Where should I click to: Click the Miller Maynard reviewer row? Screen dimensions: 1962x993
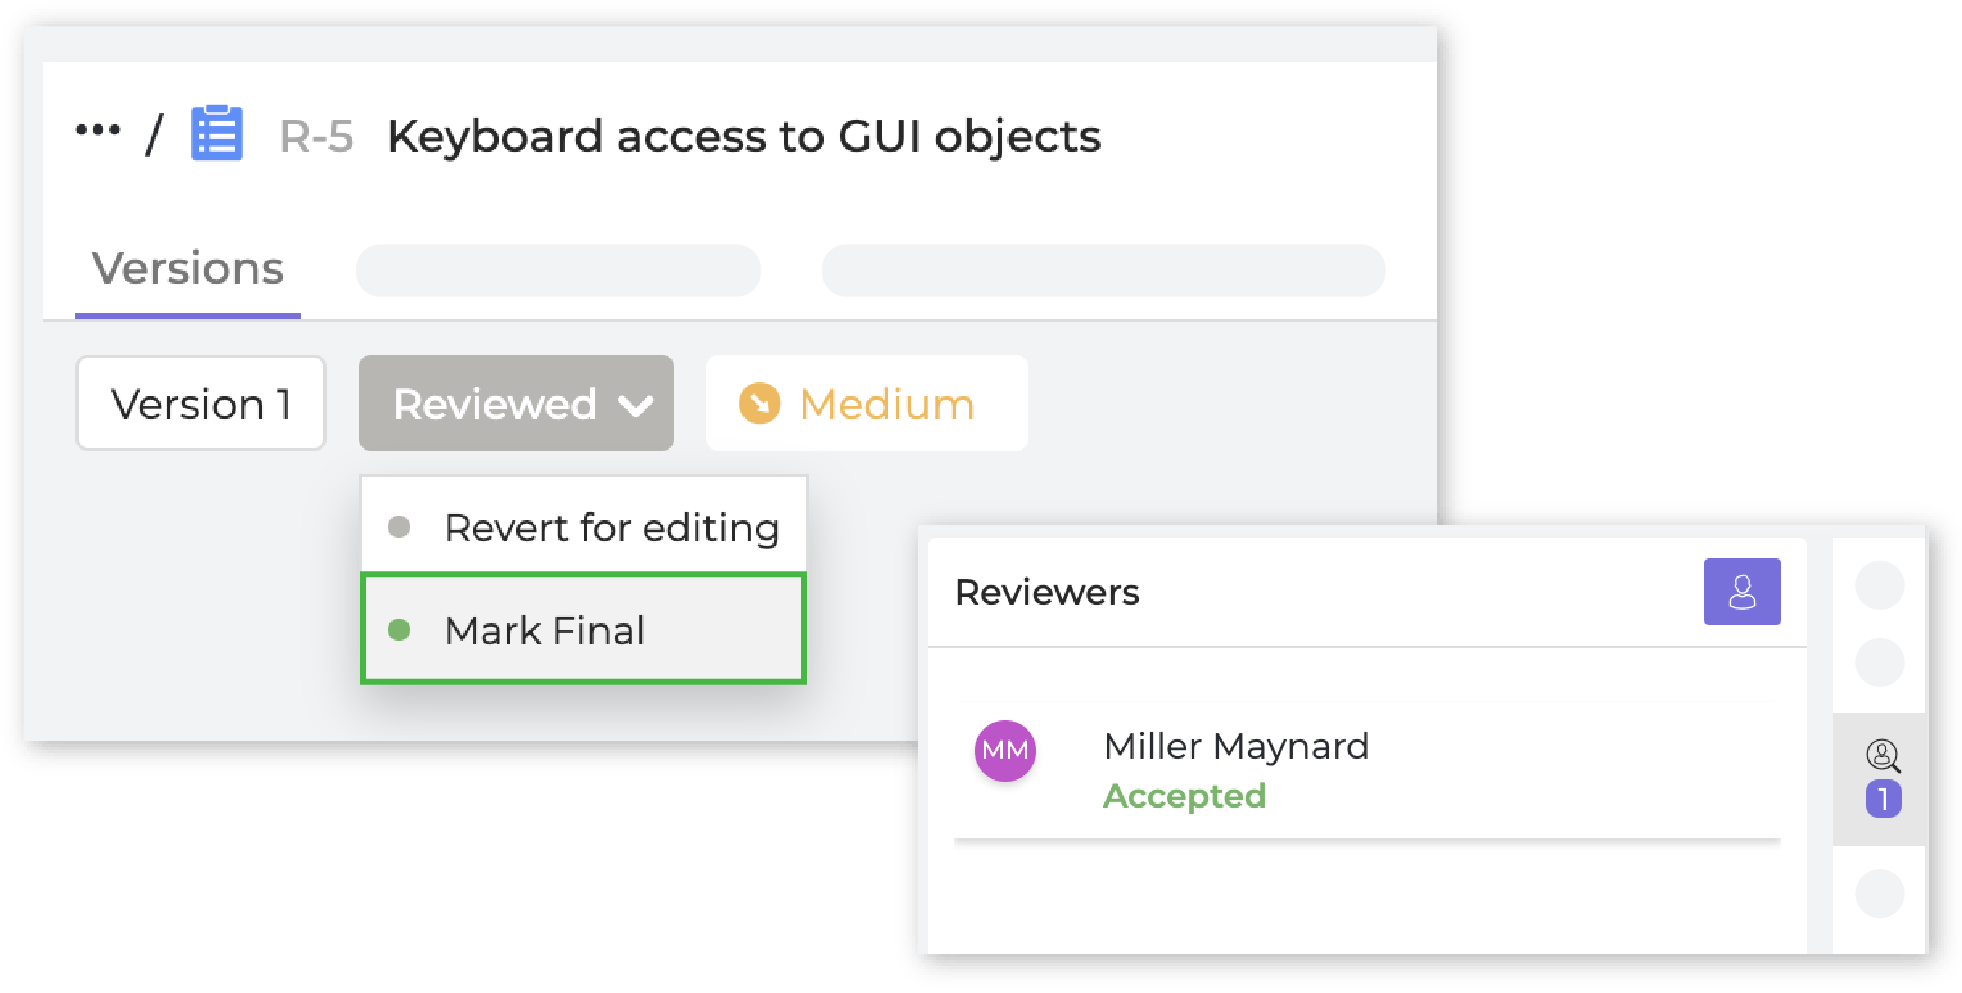[1367, 770]
